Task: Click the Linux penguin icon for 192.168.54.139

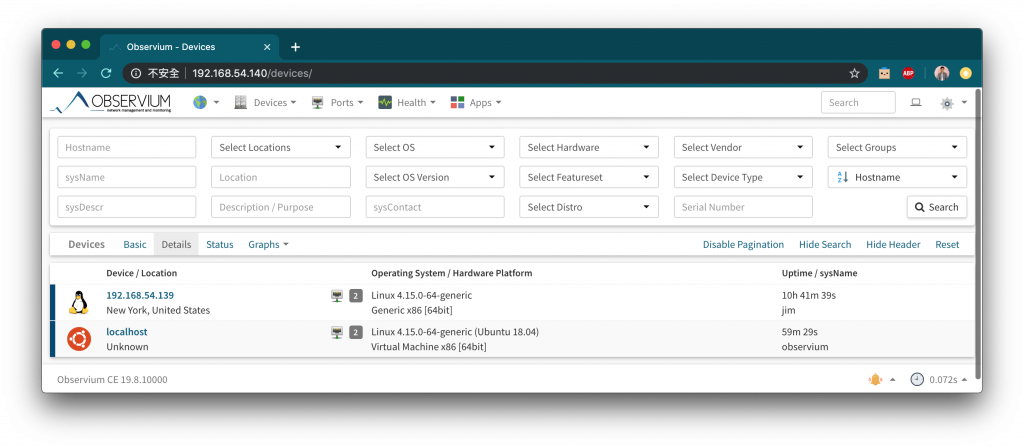Action: (78, 302)
